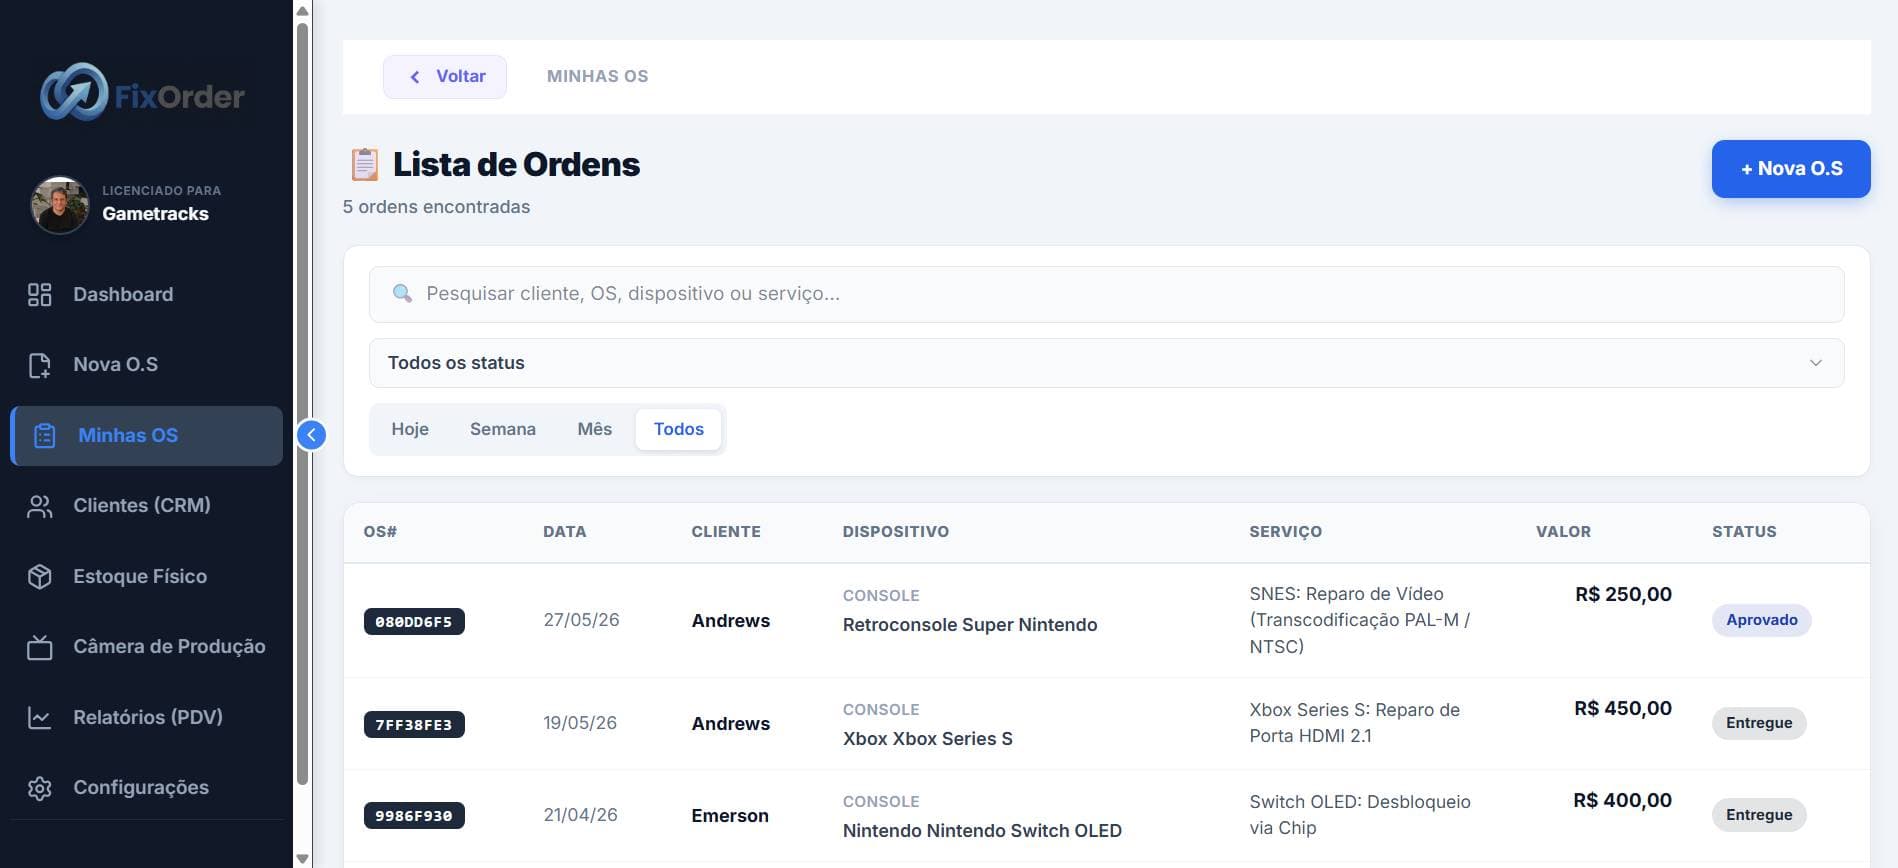Click the date 19/05/26
Image resolution: width=1898 pixels, height=868 pixels.
(580, 723)
